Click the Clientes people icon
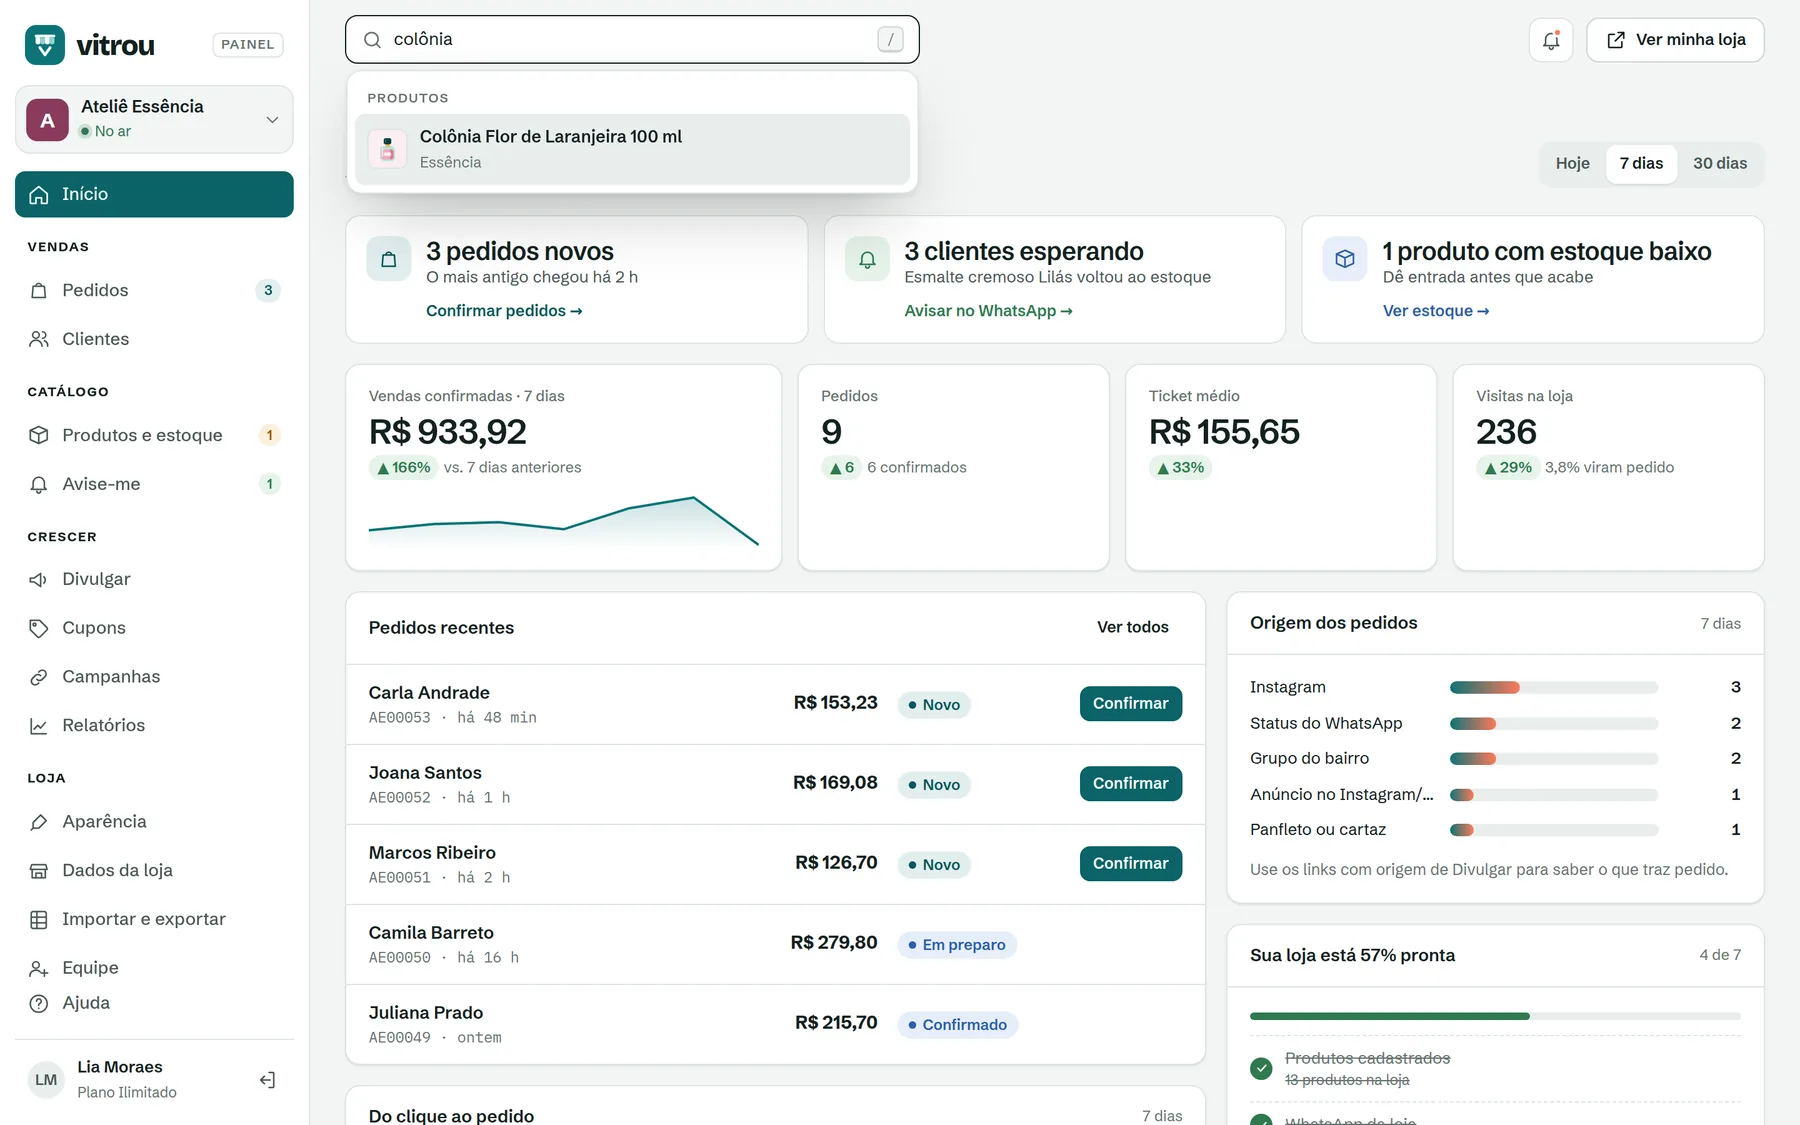This screenshot has width=1800, height=1125. pyautogui.click(x=39, y=339)
